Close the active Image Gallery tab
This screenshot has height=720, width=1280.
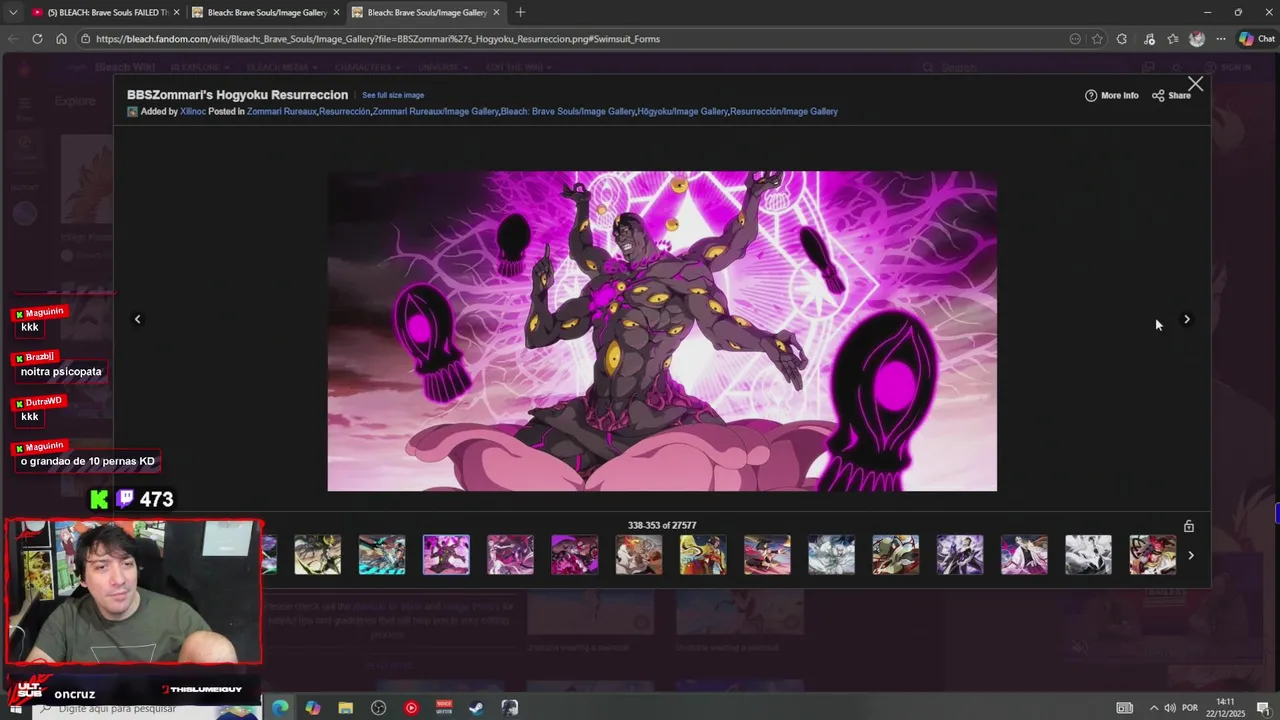496,12
